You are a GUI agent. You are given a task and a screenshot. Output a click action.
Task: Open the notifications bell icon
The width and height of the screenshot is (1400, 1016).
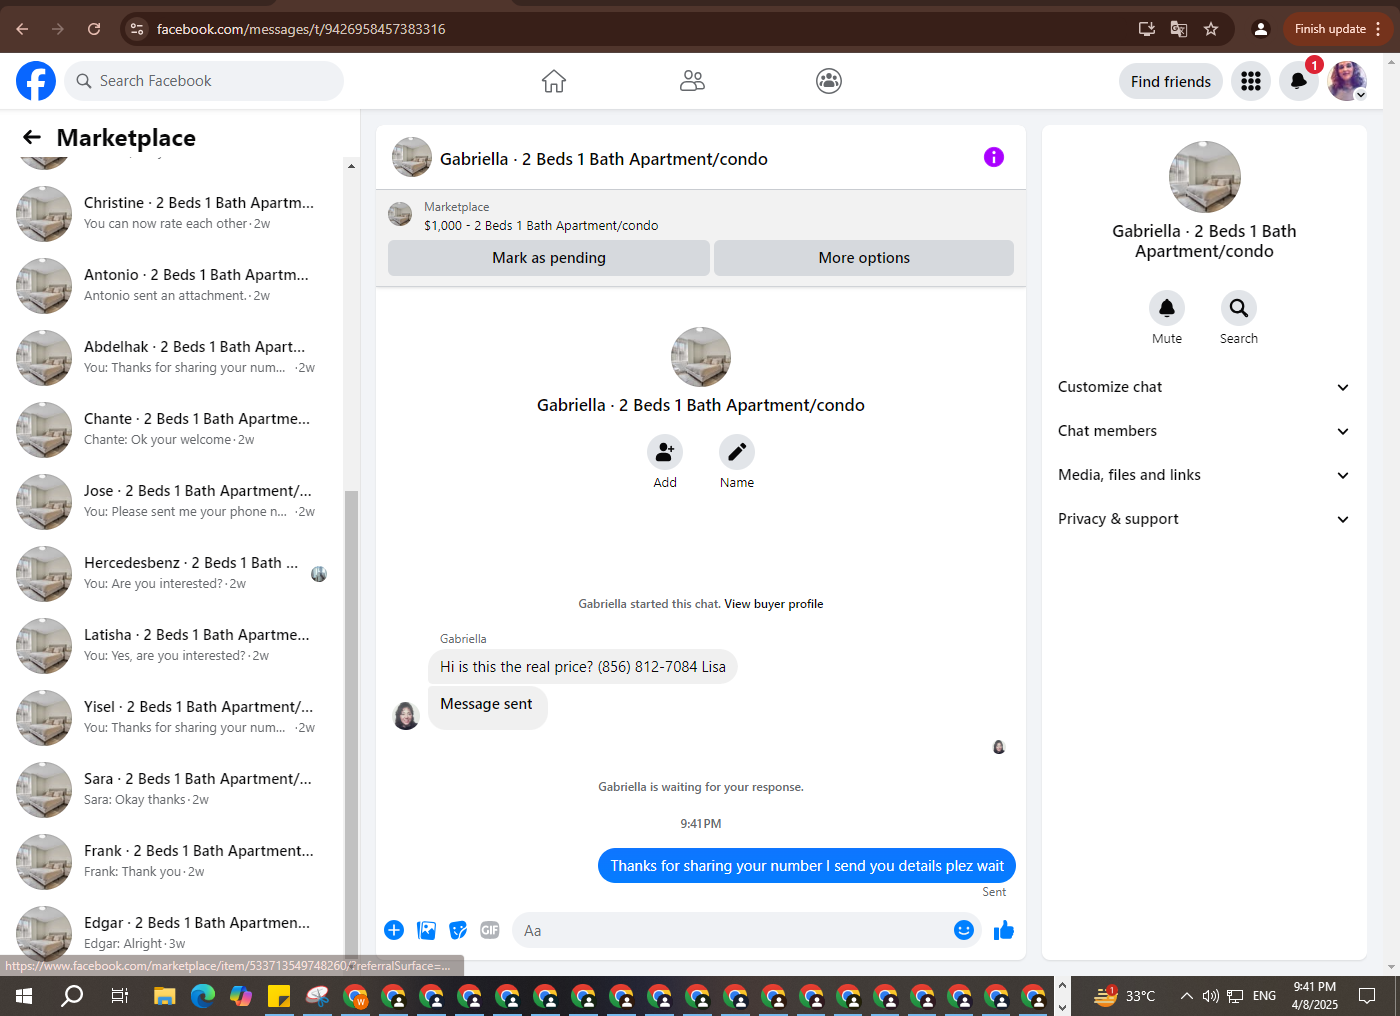(1299, 81)
